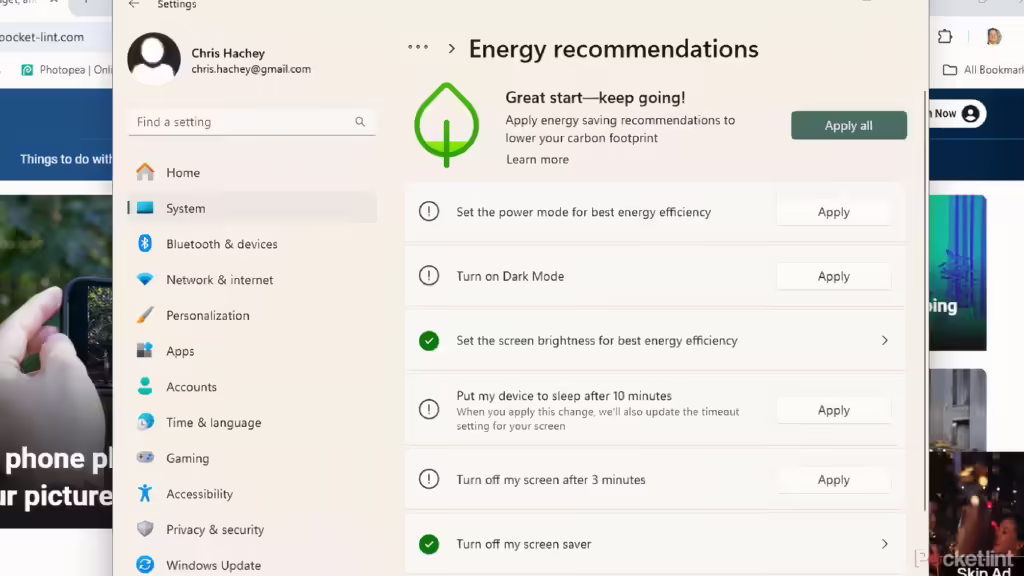
Task: Click the Gaming controller icon
Action: point(145,458)
